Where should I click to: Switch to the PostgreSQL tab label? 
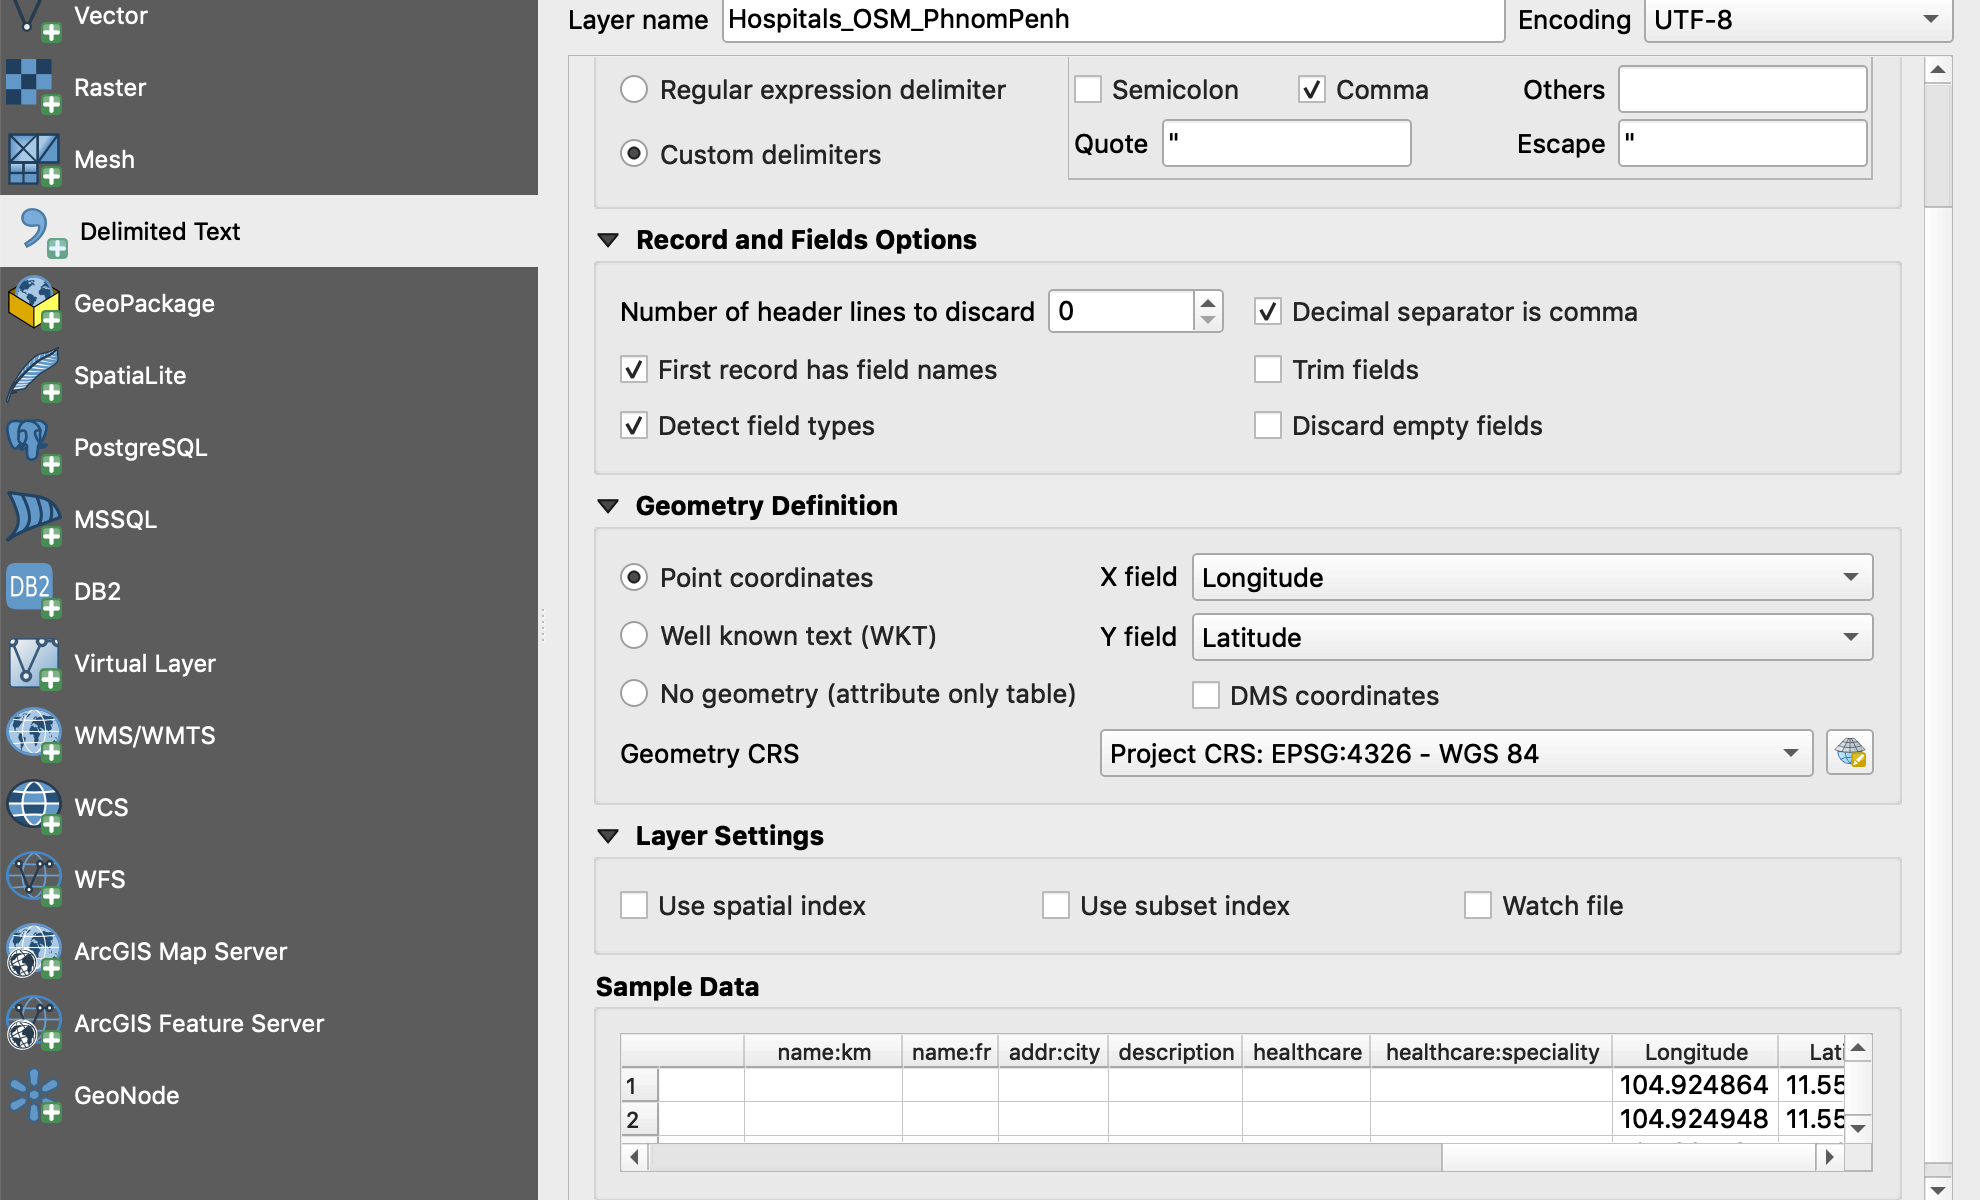(141, 447)
